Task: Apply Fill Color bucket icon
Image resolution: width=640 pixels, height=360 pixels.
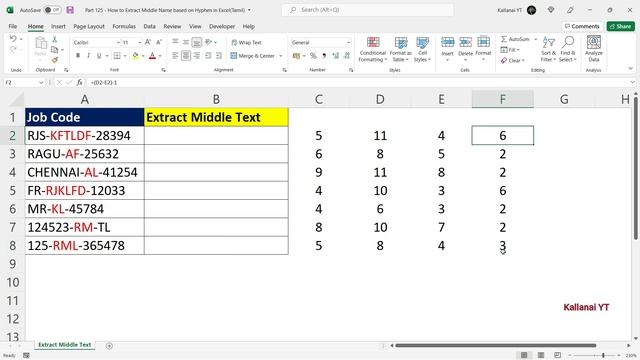Action: click(x=135, y=56)
